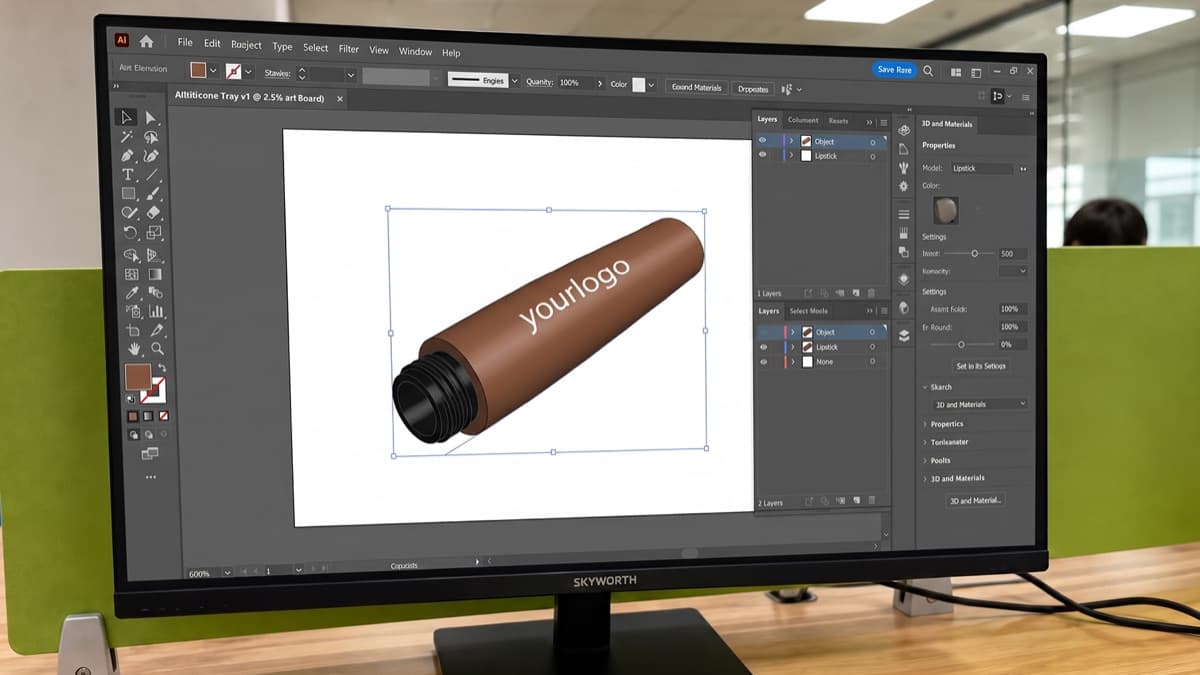Open the Window menu
Screen dimensions: 1200x675
(x=415, y=51)
